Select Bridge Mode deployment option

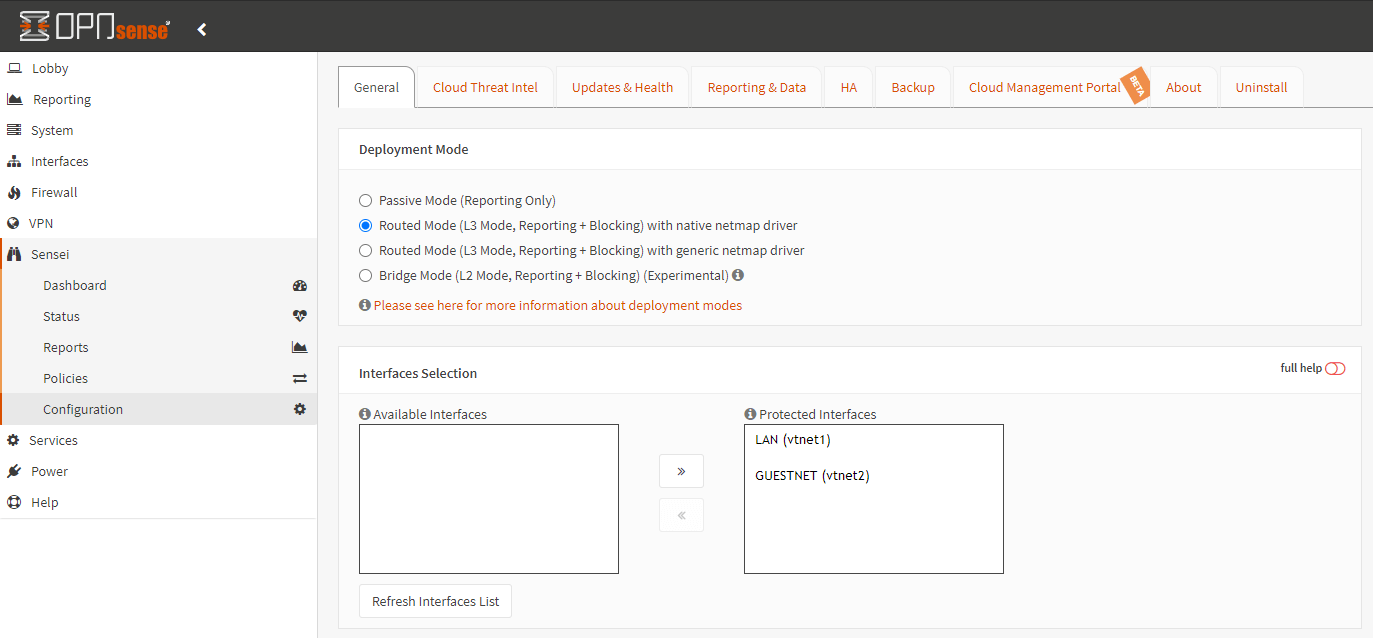(365, 275)
